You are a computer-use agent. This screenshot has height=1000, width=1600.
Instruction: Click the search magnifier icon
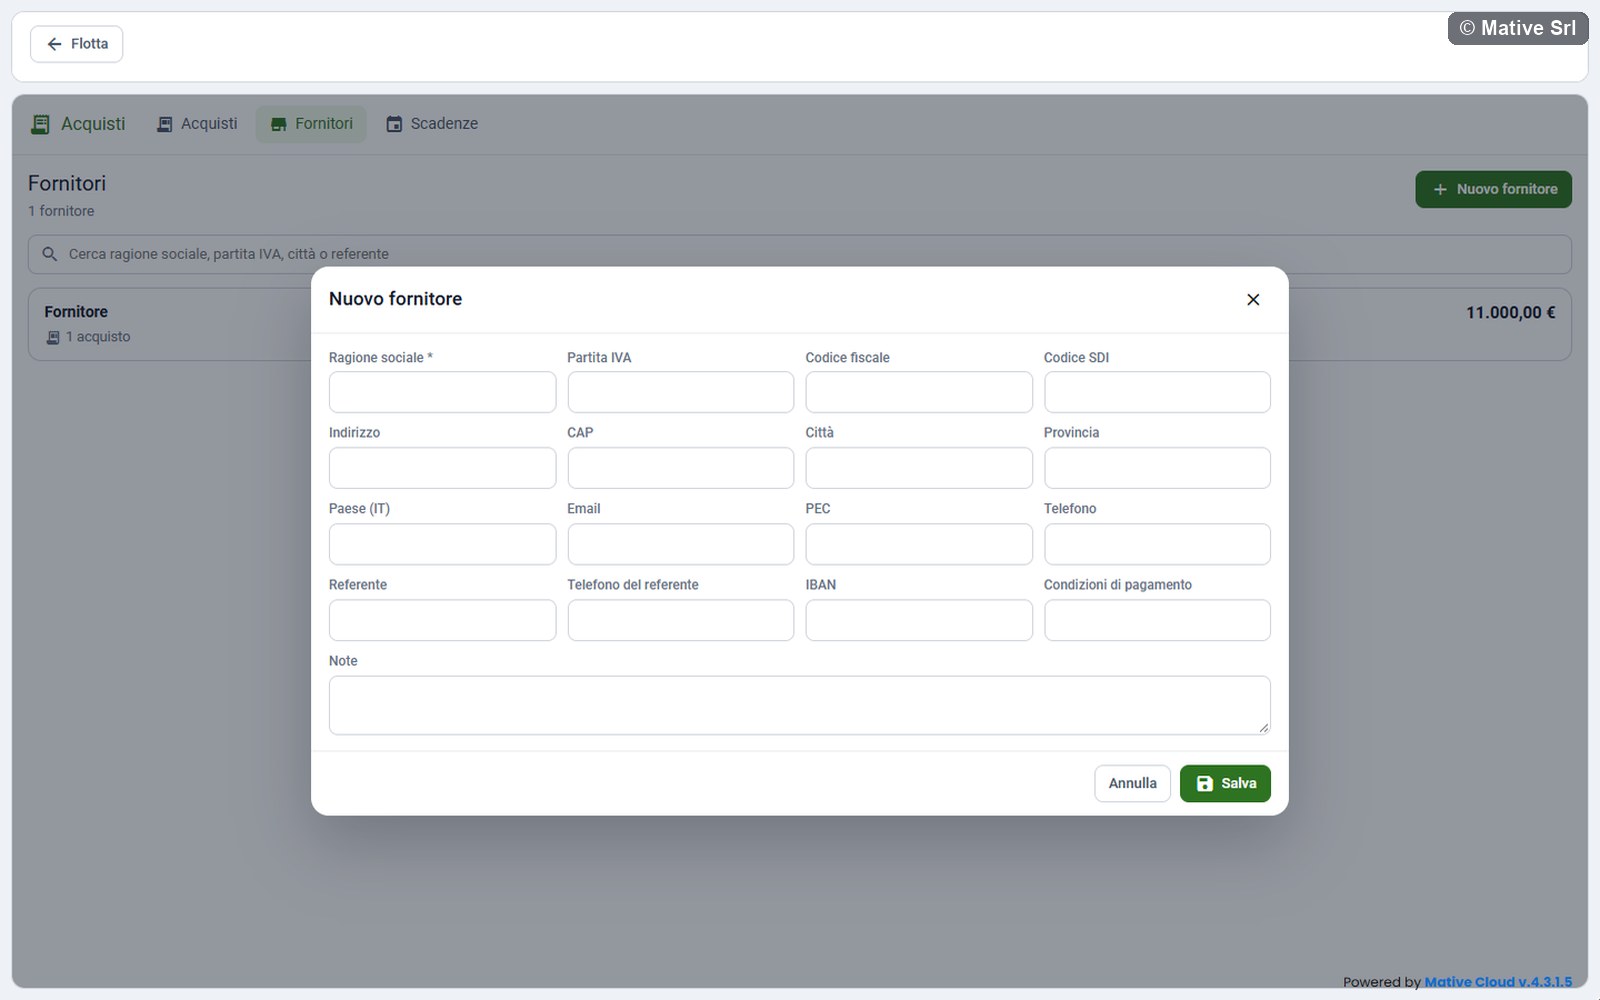(x=49, y=254)
